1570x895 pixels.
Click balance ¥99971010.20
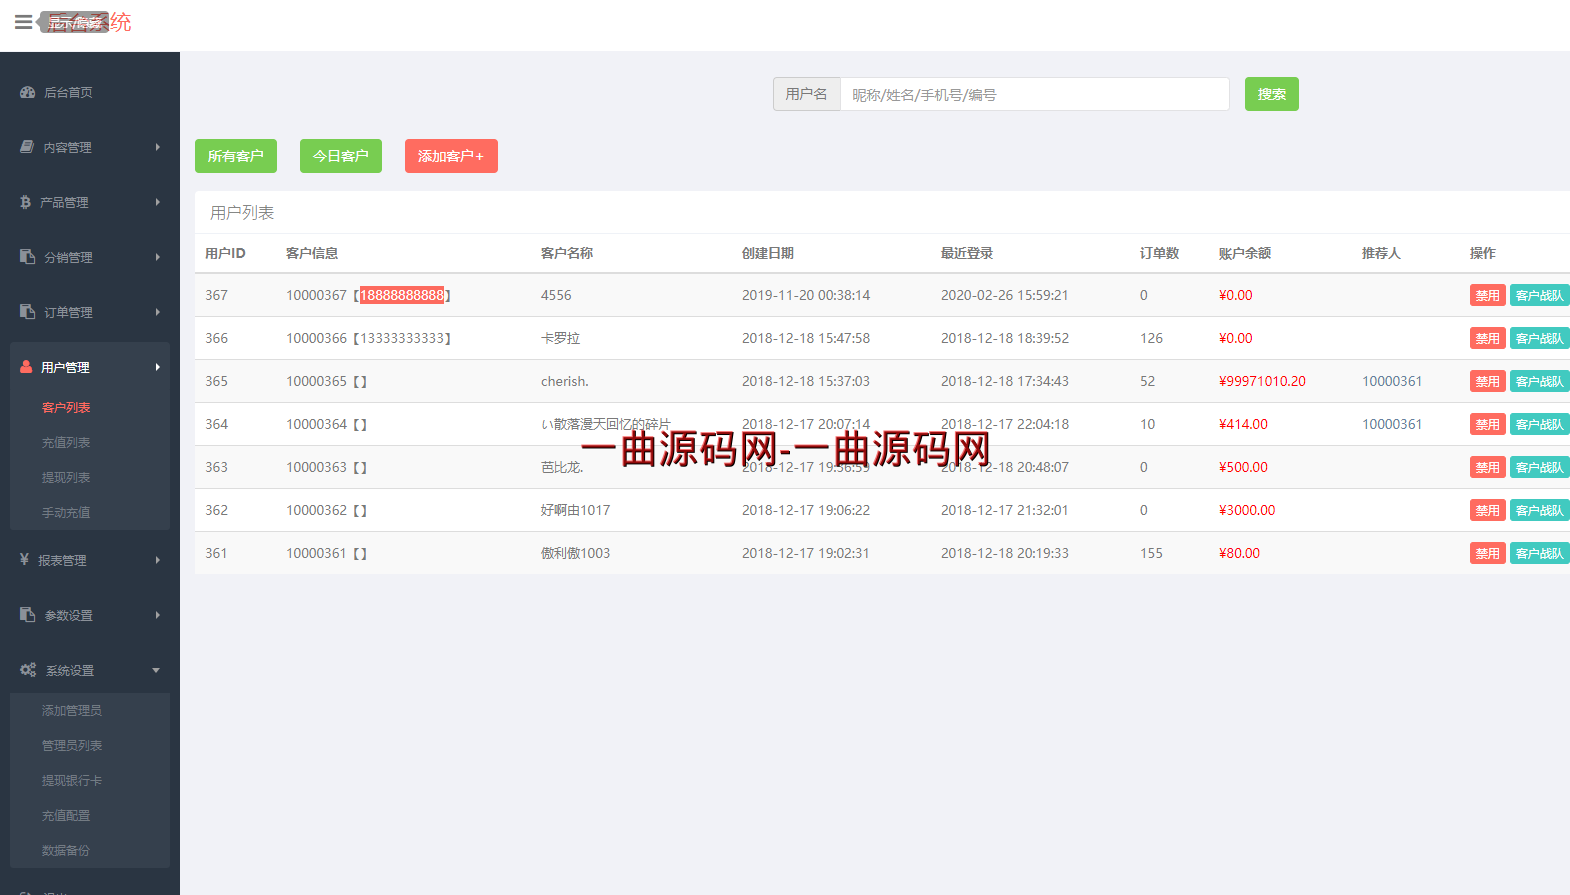coord(1262,381)
